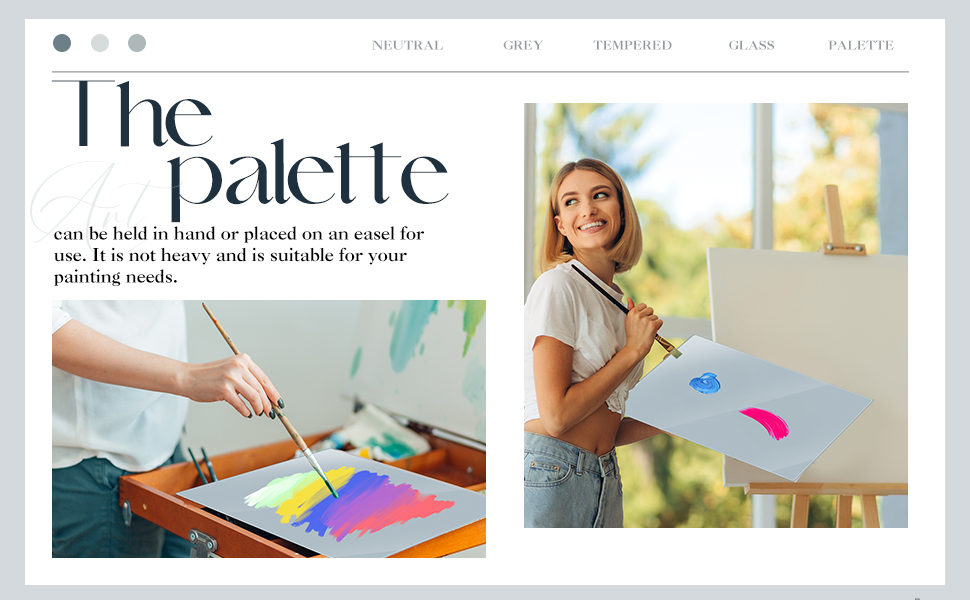
Task: Click the palette description paragraph
Action: point(239,255)
